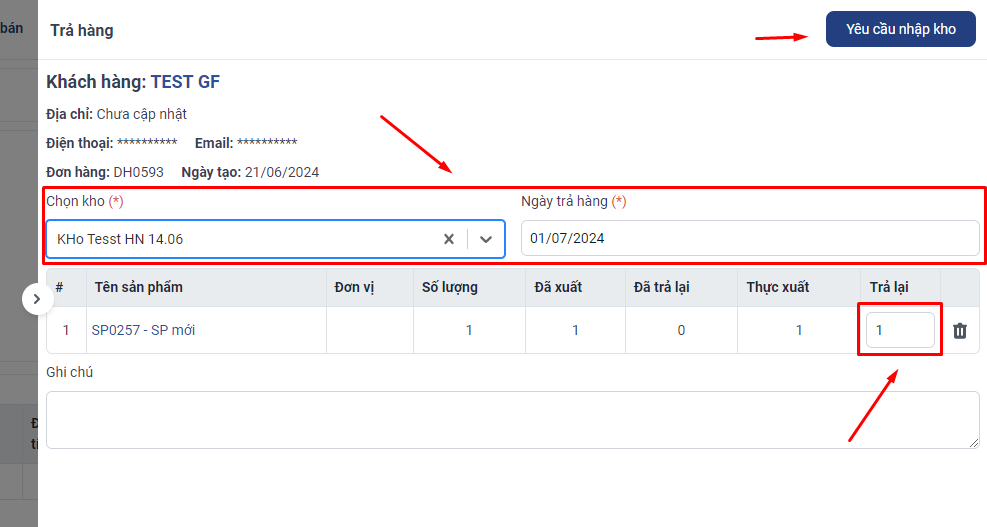Open product SP0257 - SP mới
This screenshot has height=527, width=987.
coord(143,330)
